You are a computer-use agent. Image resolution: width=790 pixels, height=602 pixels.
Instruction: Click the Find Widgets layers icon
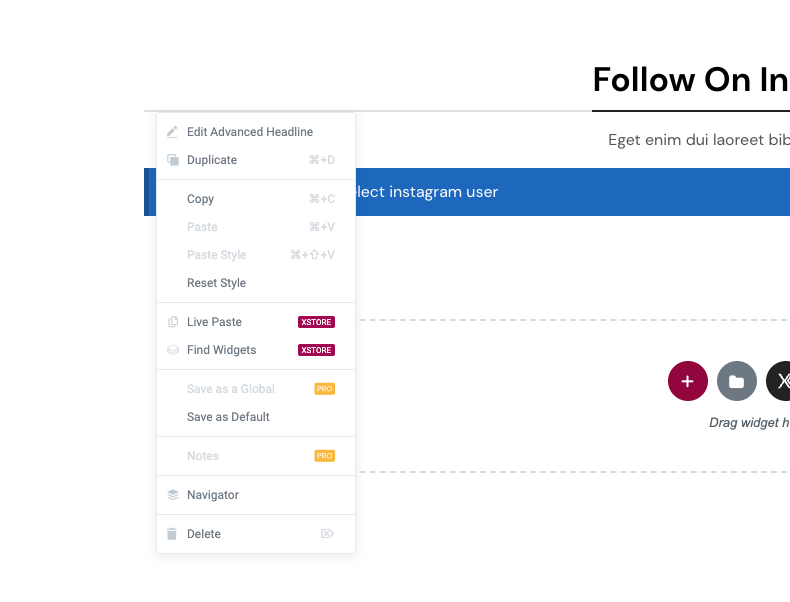[x=172, y=350]
